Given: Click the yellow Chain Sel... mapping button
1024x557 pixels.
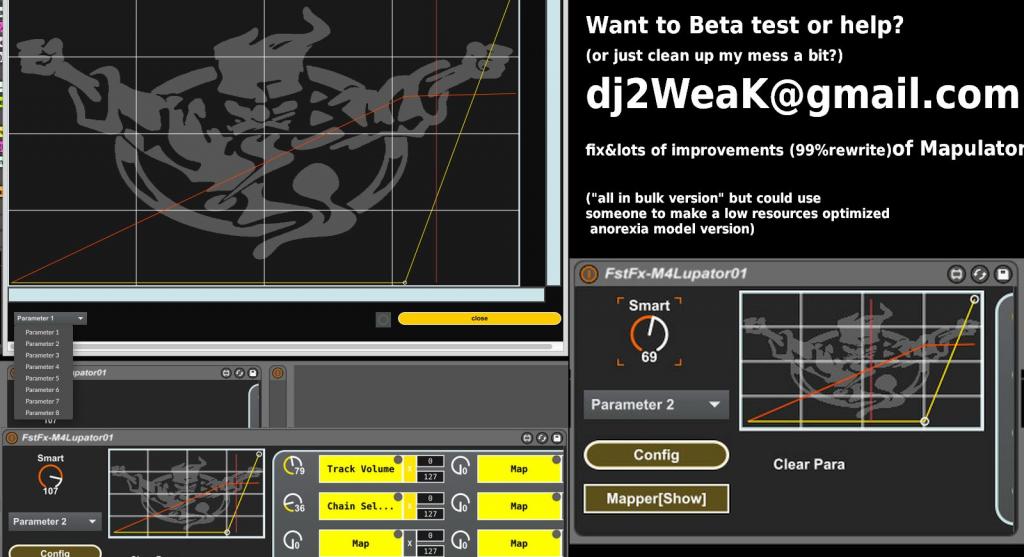Looking at the screenshot, I should pyautogui.click(x=360, y=506).
